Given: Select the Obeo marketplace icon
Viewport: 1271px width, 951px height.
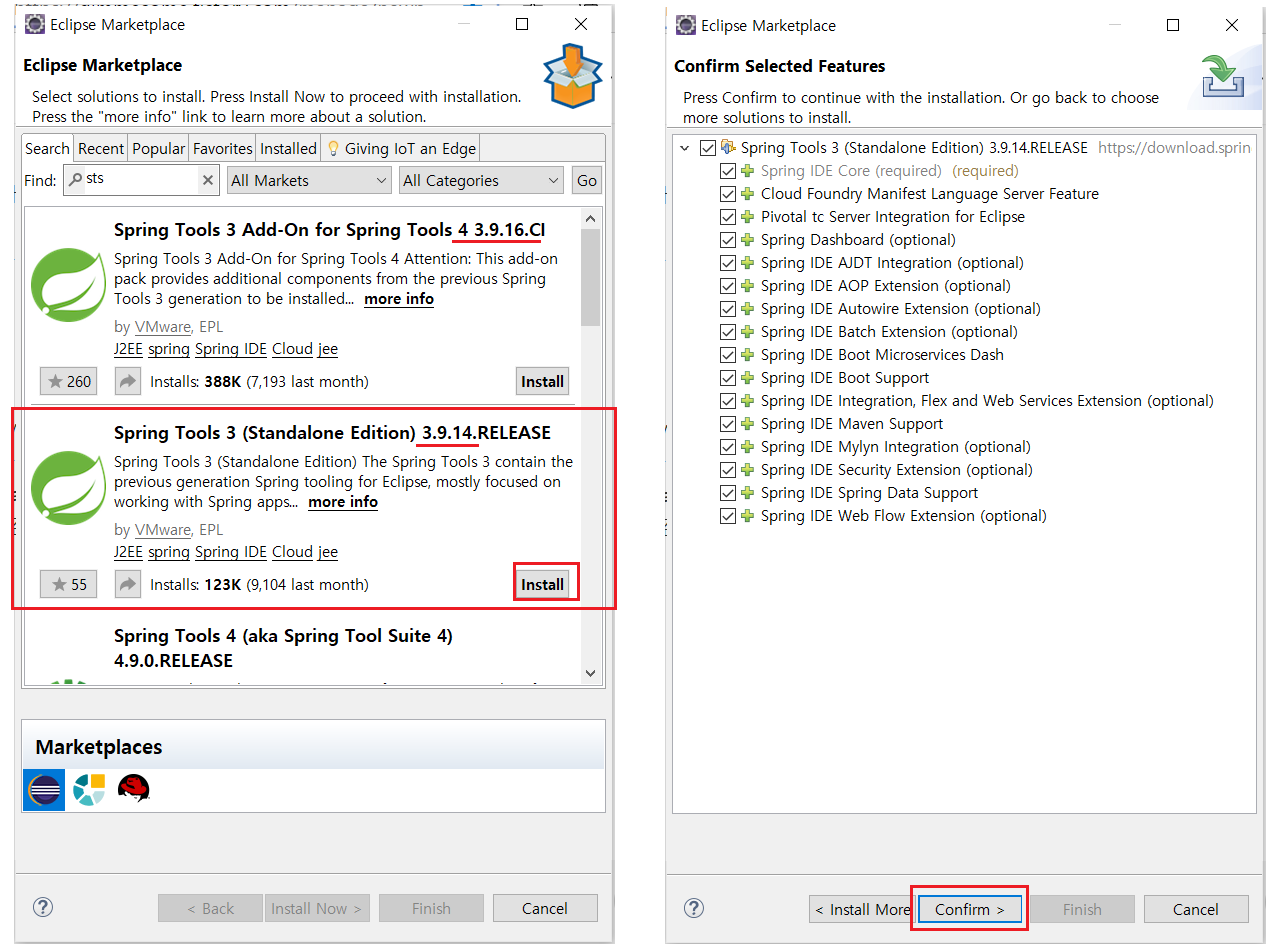Looking at the screenshot, I should pyautogui.click(x=89, y=790).
